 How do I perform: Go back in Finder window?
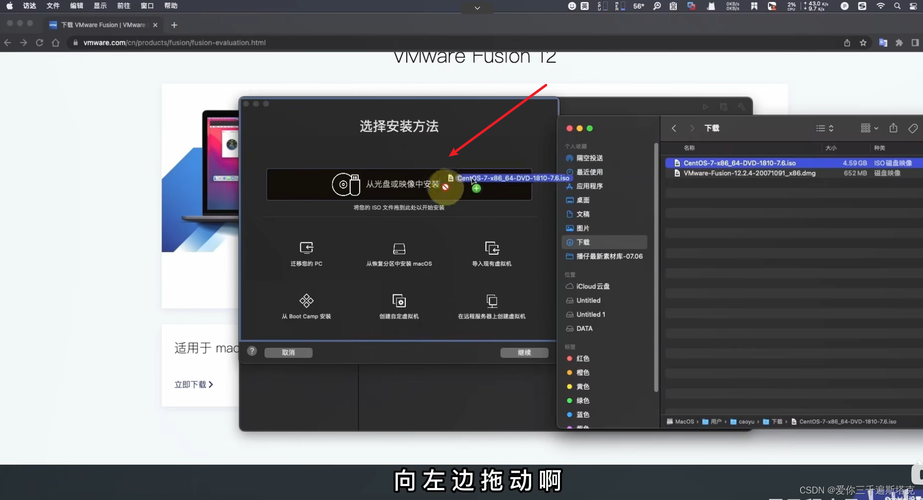coord(674,128)
